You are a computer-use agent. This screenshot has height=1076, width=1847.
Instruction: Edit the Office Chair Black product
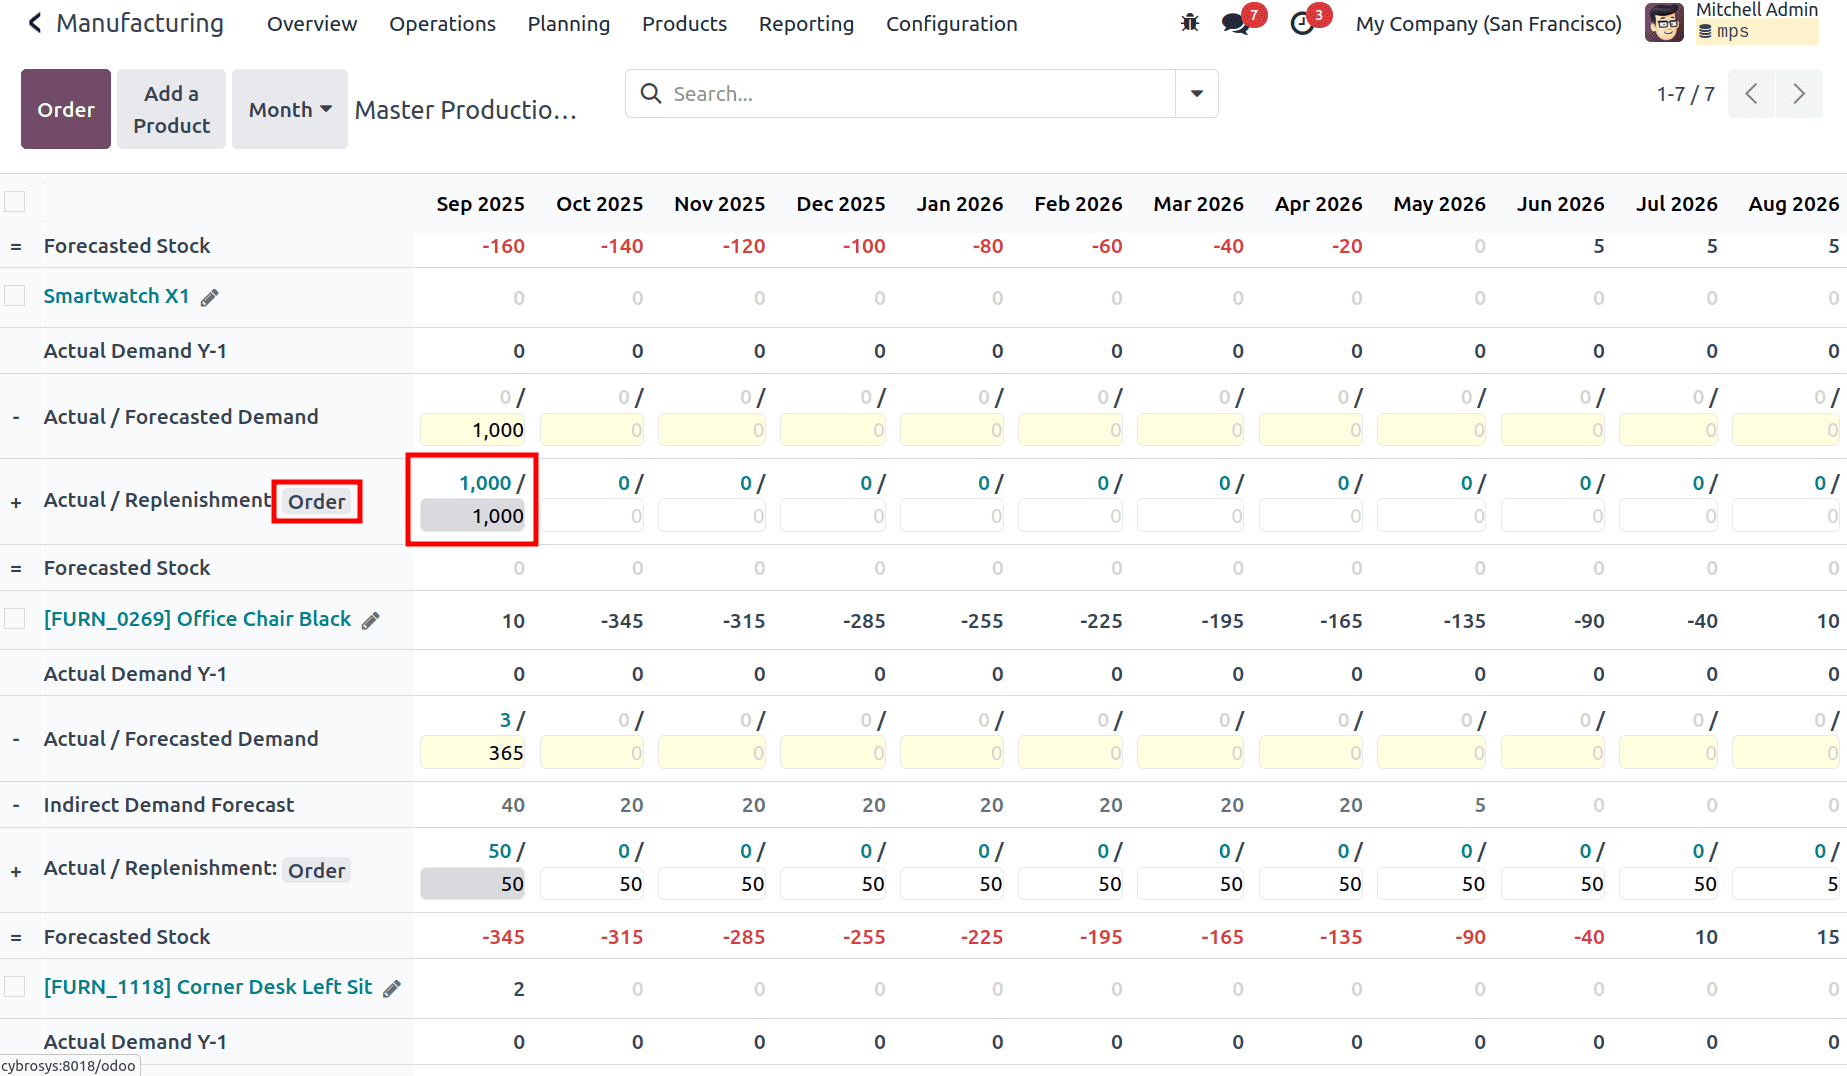[370, 620]
